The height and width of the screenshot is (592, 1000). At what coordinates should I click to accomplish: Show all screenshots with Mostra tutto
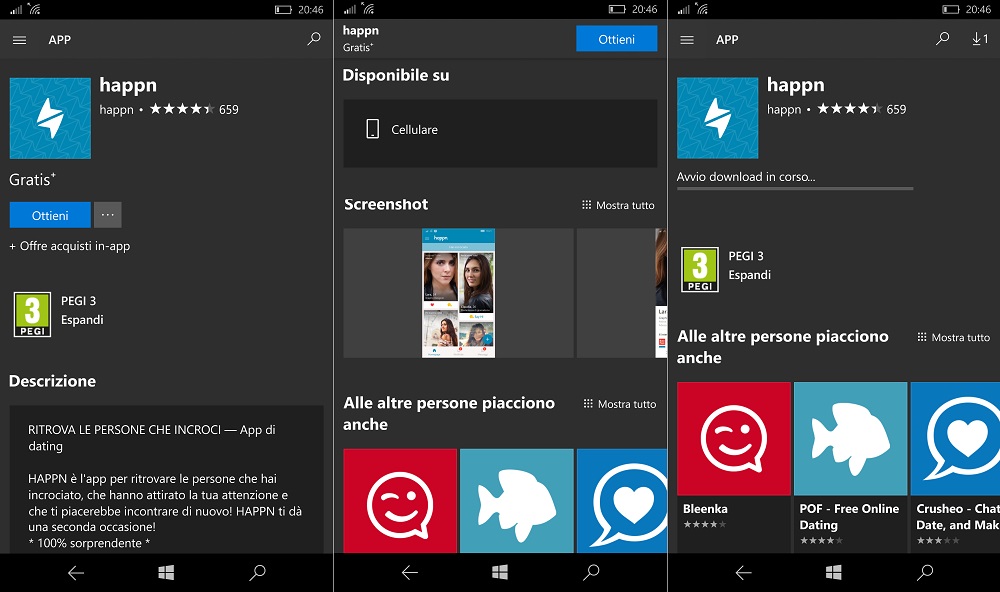click(618, 205)
